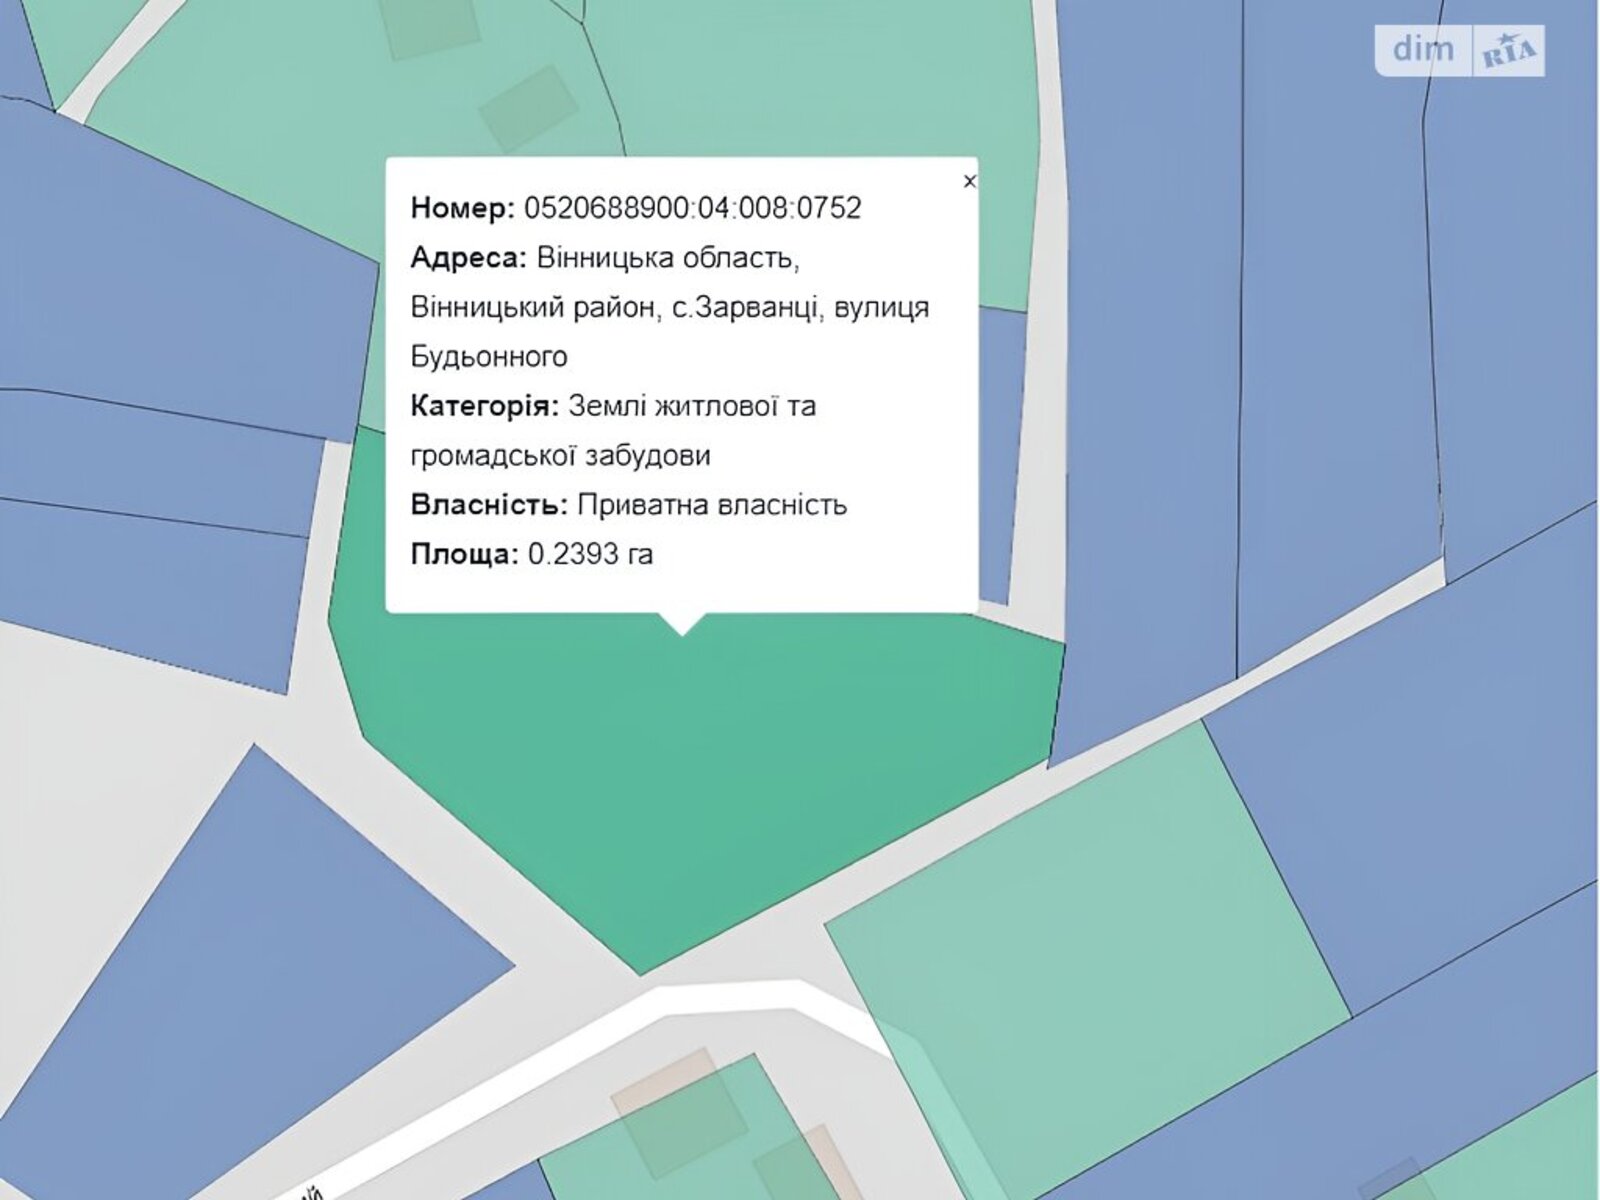This screenshot has width=1600, height=1200.
Task: Click the Будьонного street name text
Action: coord(489,357)
